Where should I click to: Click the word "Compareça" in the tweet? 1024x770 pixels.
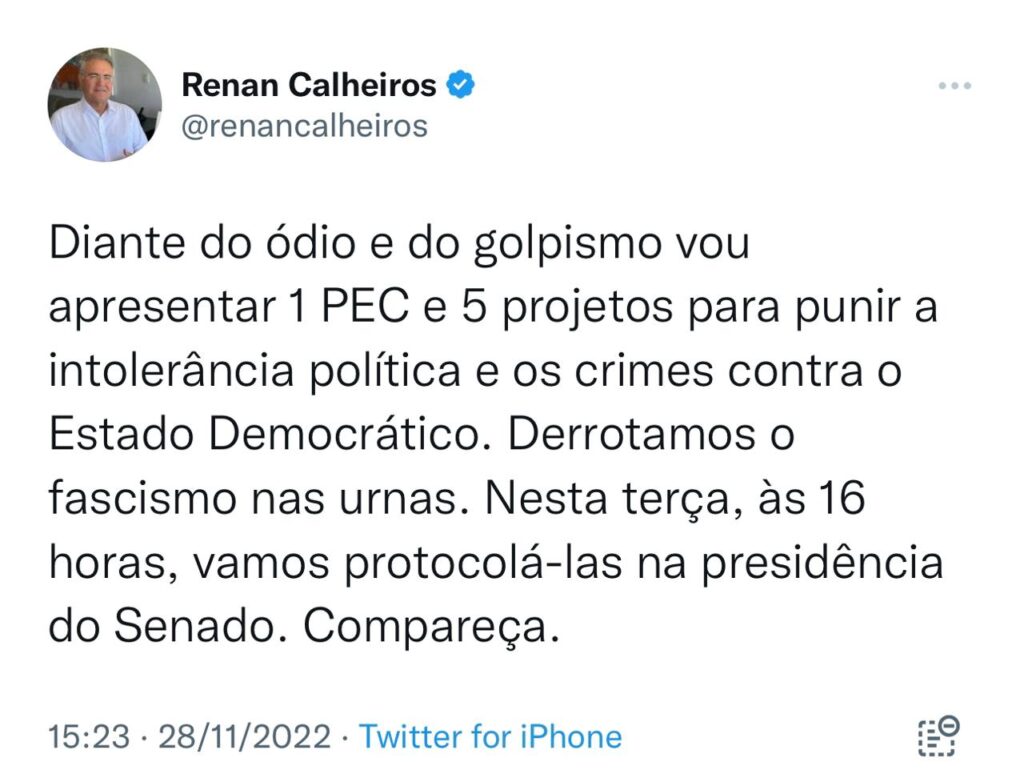(x=425, y=625)
